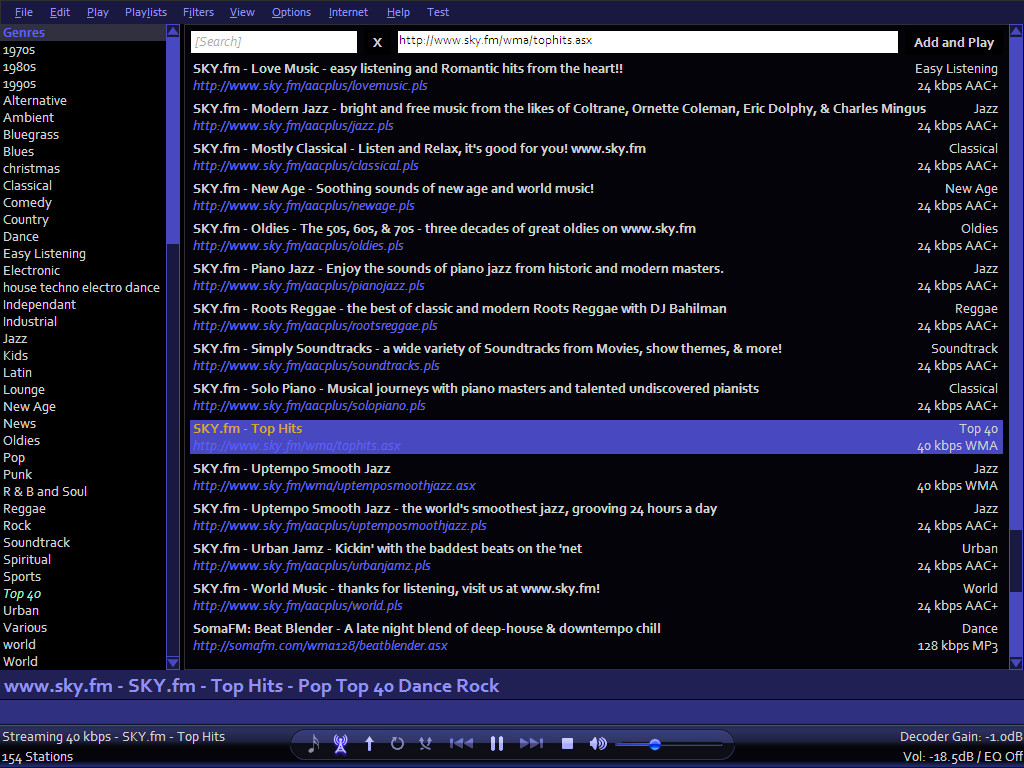Image resolution: width=1024 pixels, height=768 pixels.
Task: Open the Options menu
Action: (291, 12)
